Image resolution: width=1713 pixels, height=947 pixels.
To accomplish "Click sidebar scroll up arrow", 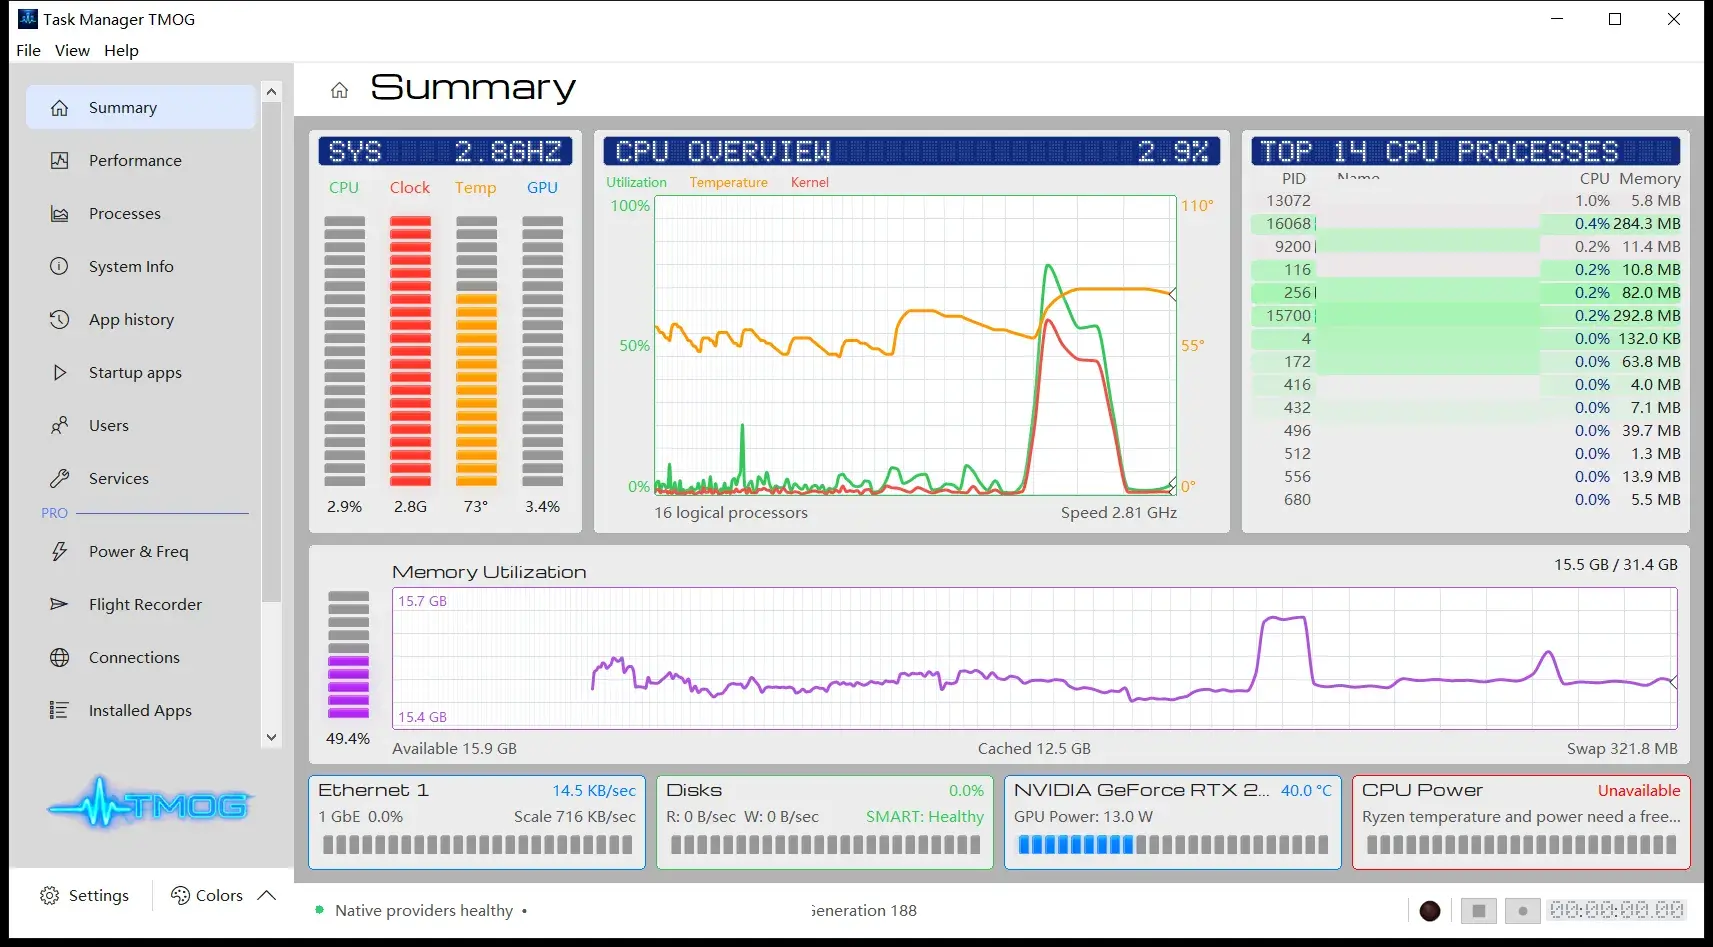I will point(271,92).
